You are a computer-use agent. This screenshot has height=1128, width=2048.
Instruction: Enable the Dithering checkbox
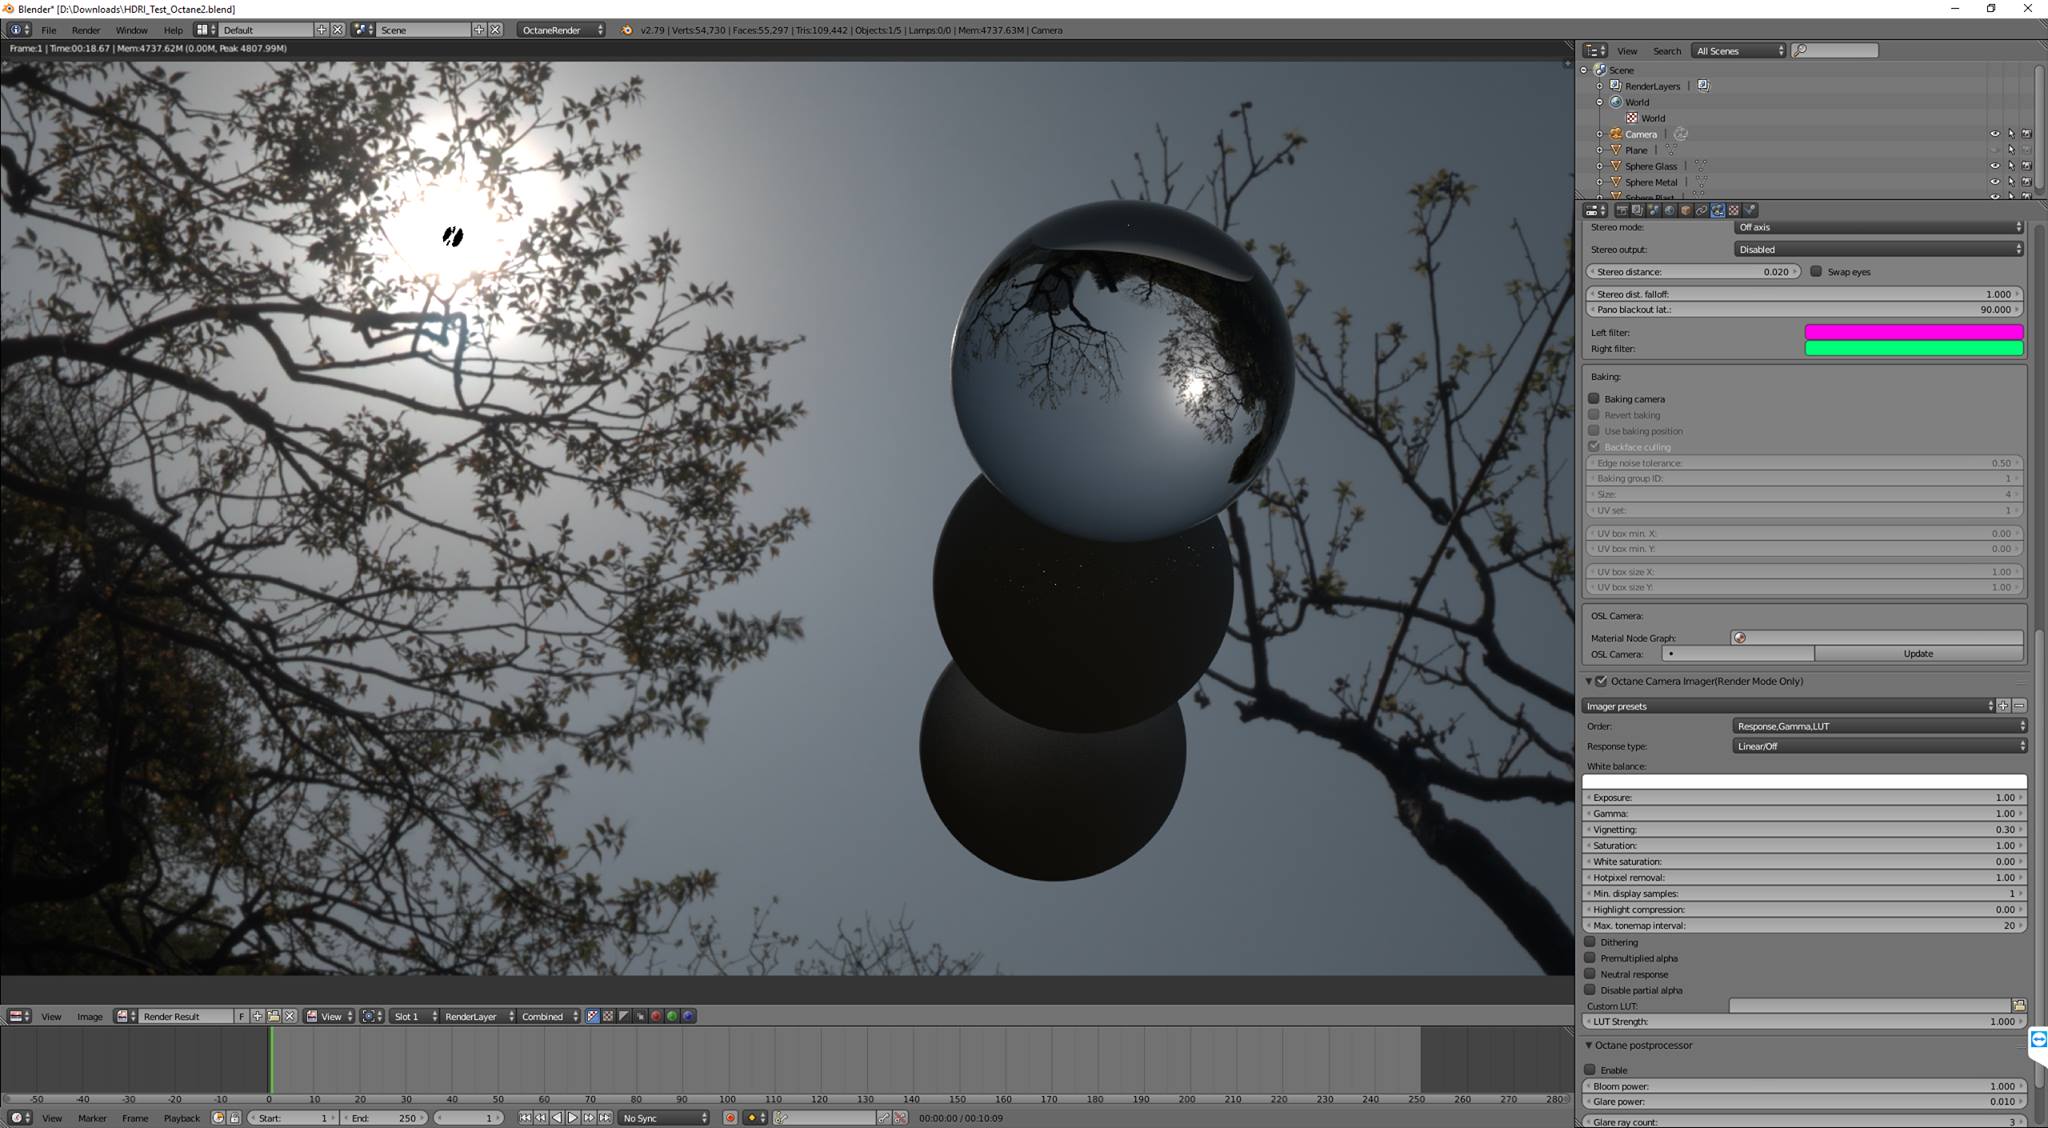coord(1590,942)
